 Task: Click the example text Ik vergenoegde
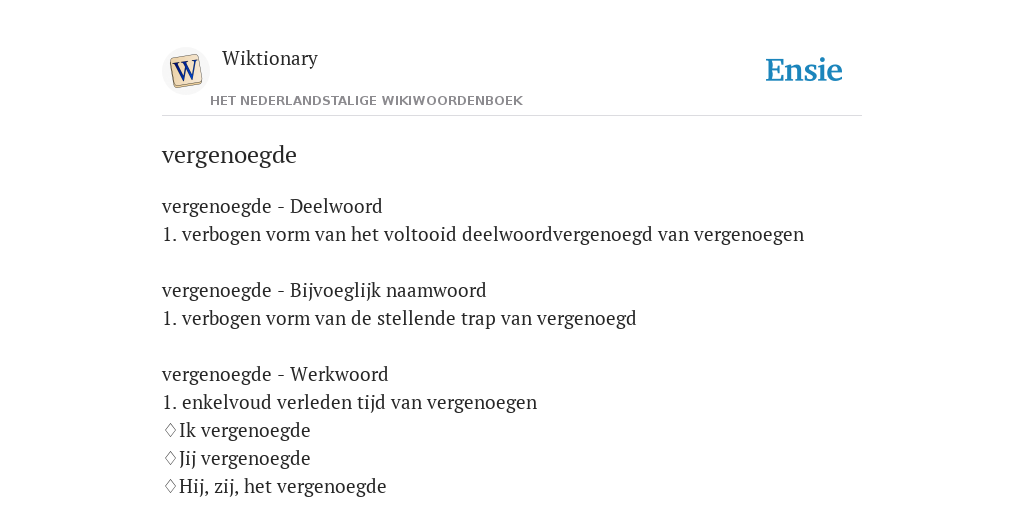pos(245,430)
